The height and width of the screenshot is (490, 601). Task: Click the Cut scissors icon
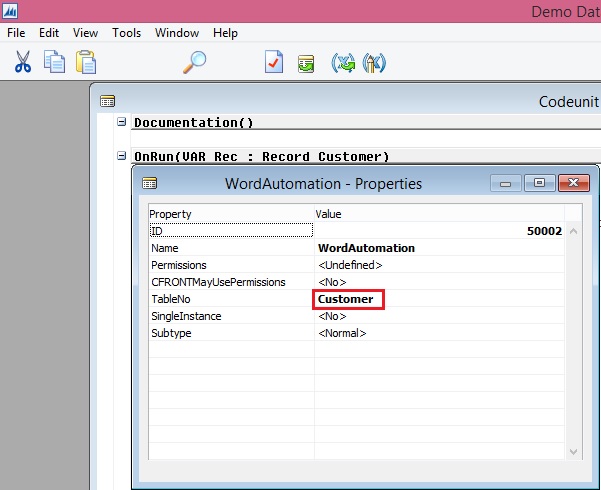point(23,62)
